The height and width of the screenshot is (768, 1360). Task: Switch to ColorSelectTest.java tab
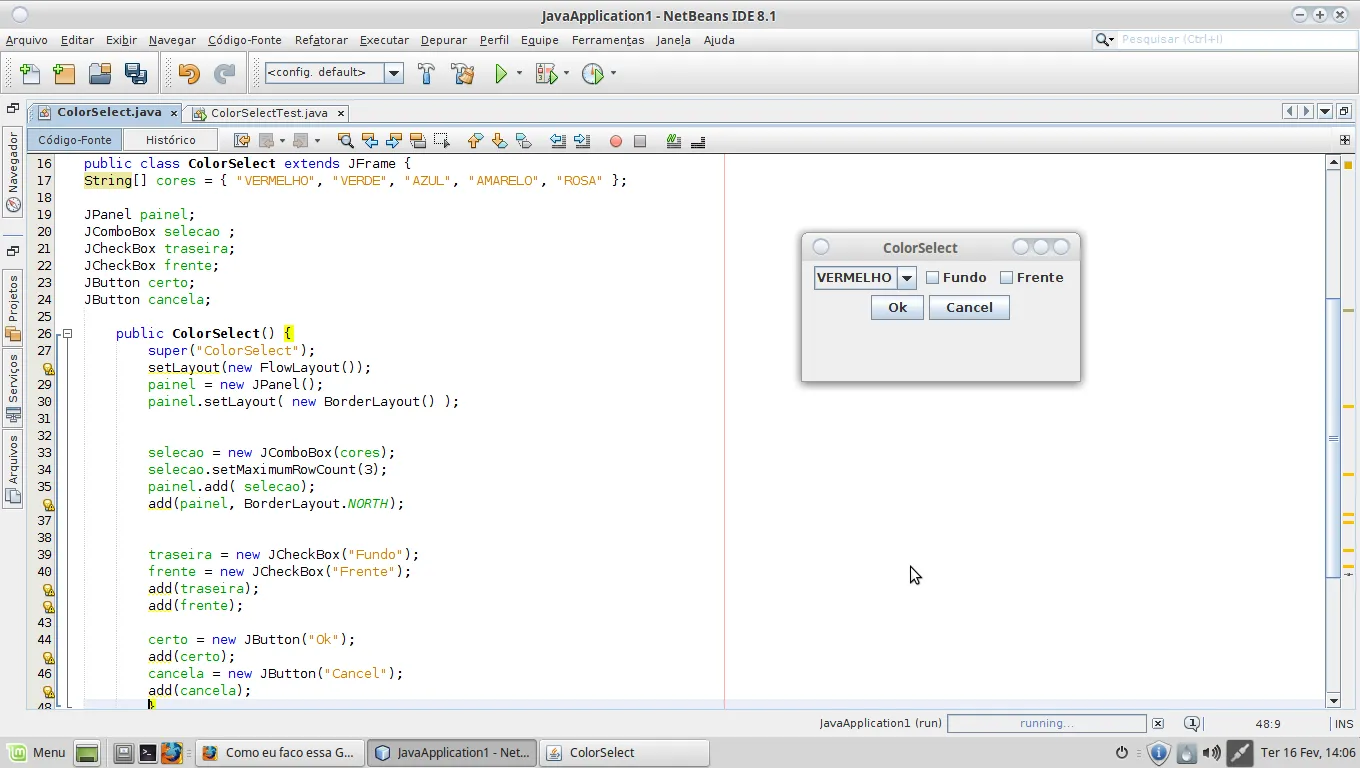(268, 113)
